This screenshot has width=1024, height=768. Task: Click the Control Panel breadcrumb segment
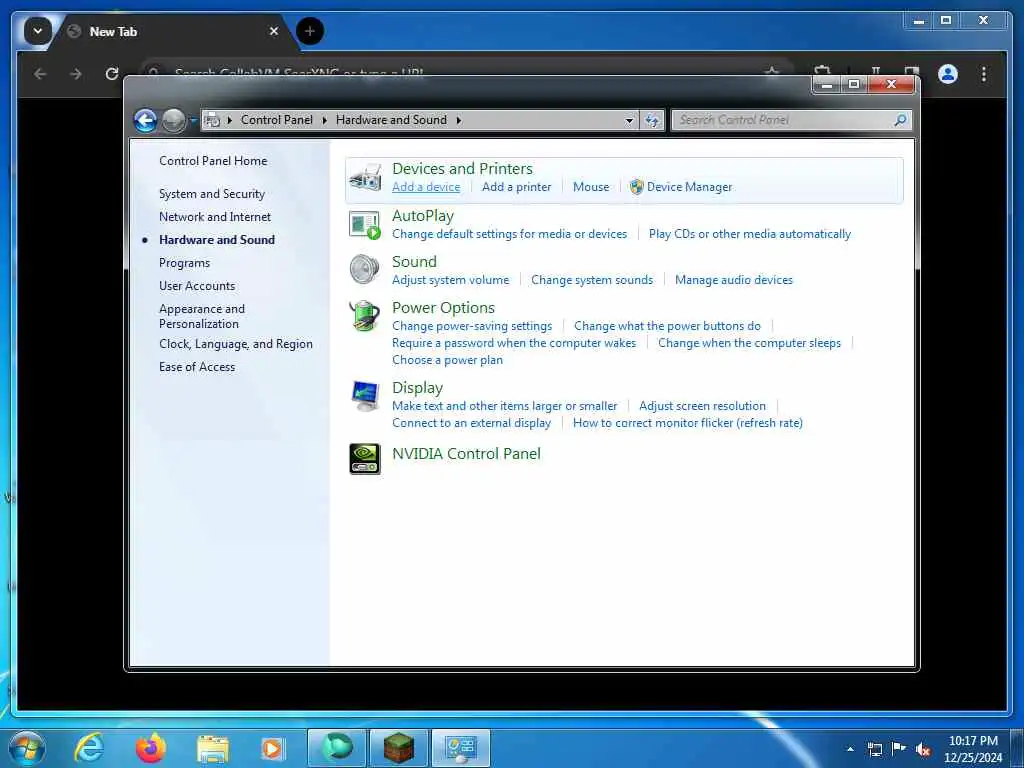pyautogui.click(x=277, y=120)
